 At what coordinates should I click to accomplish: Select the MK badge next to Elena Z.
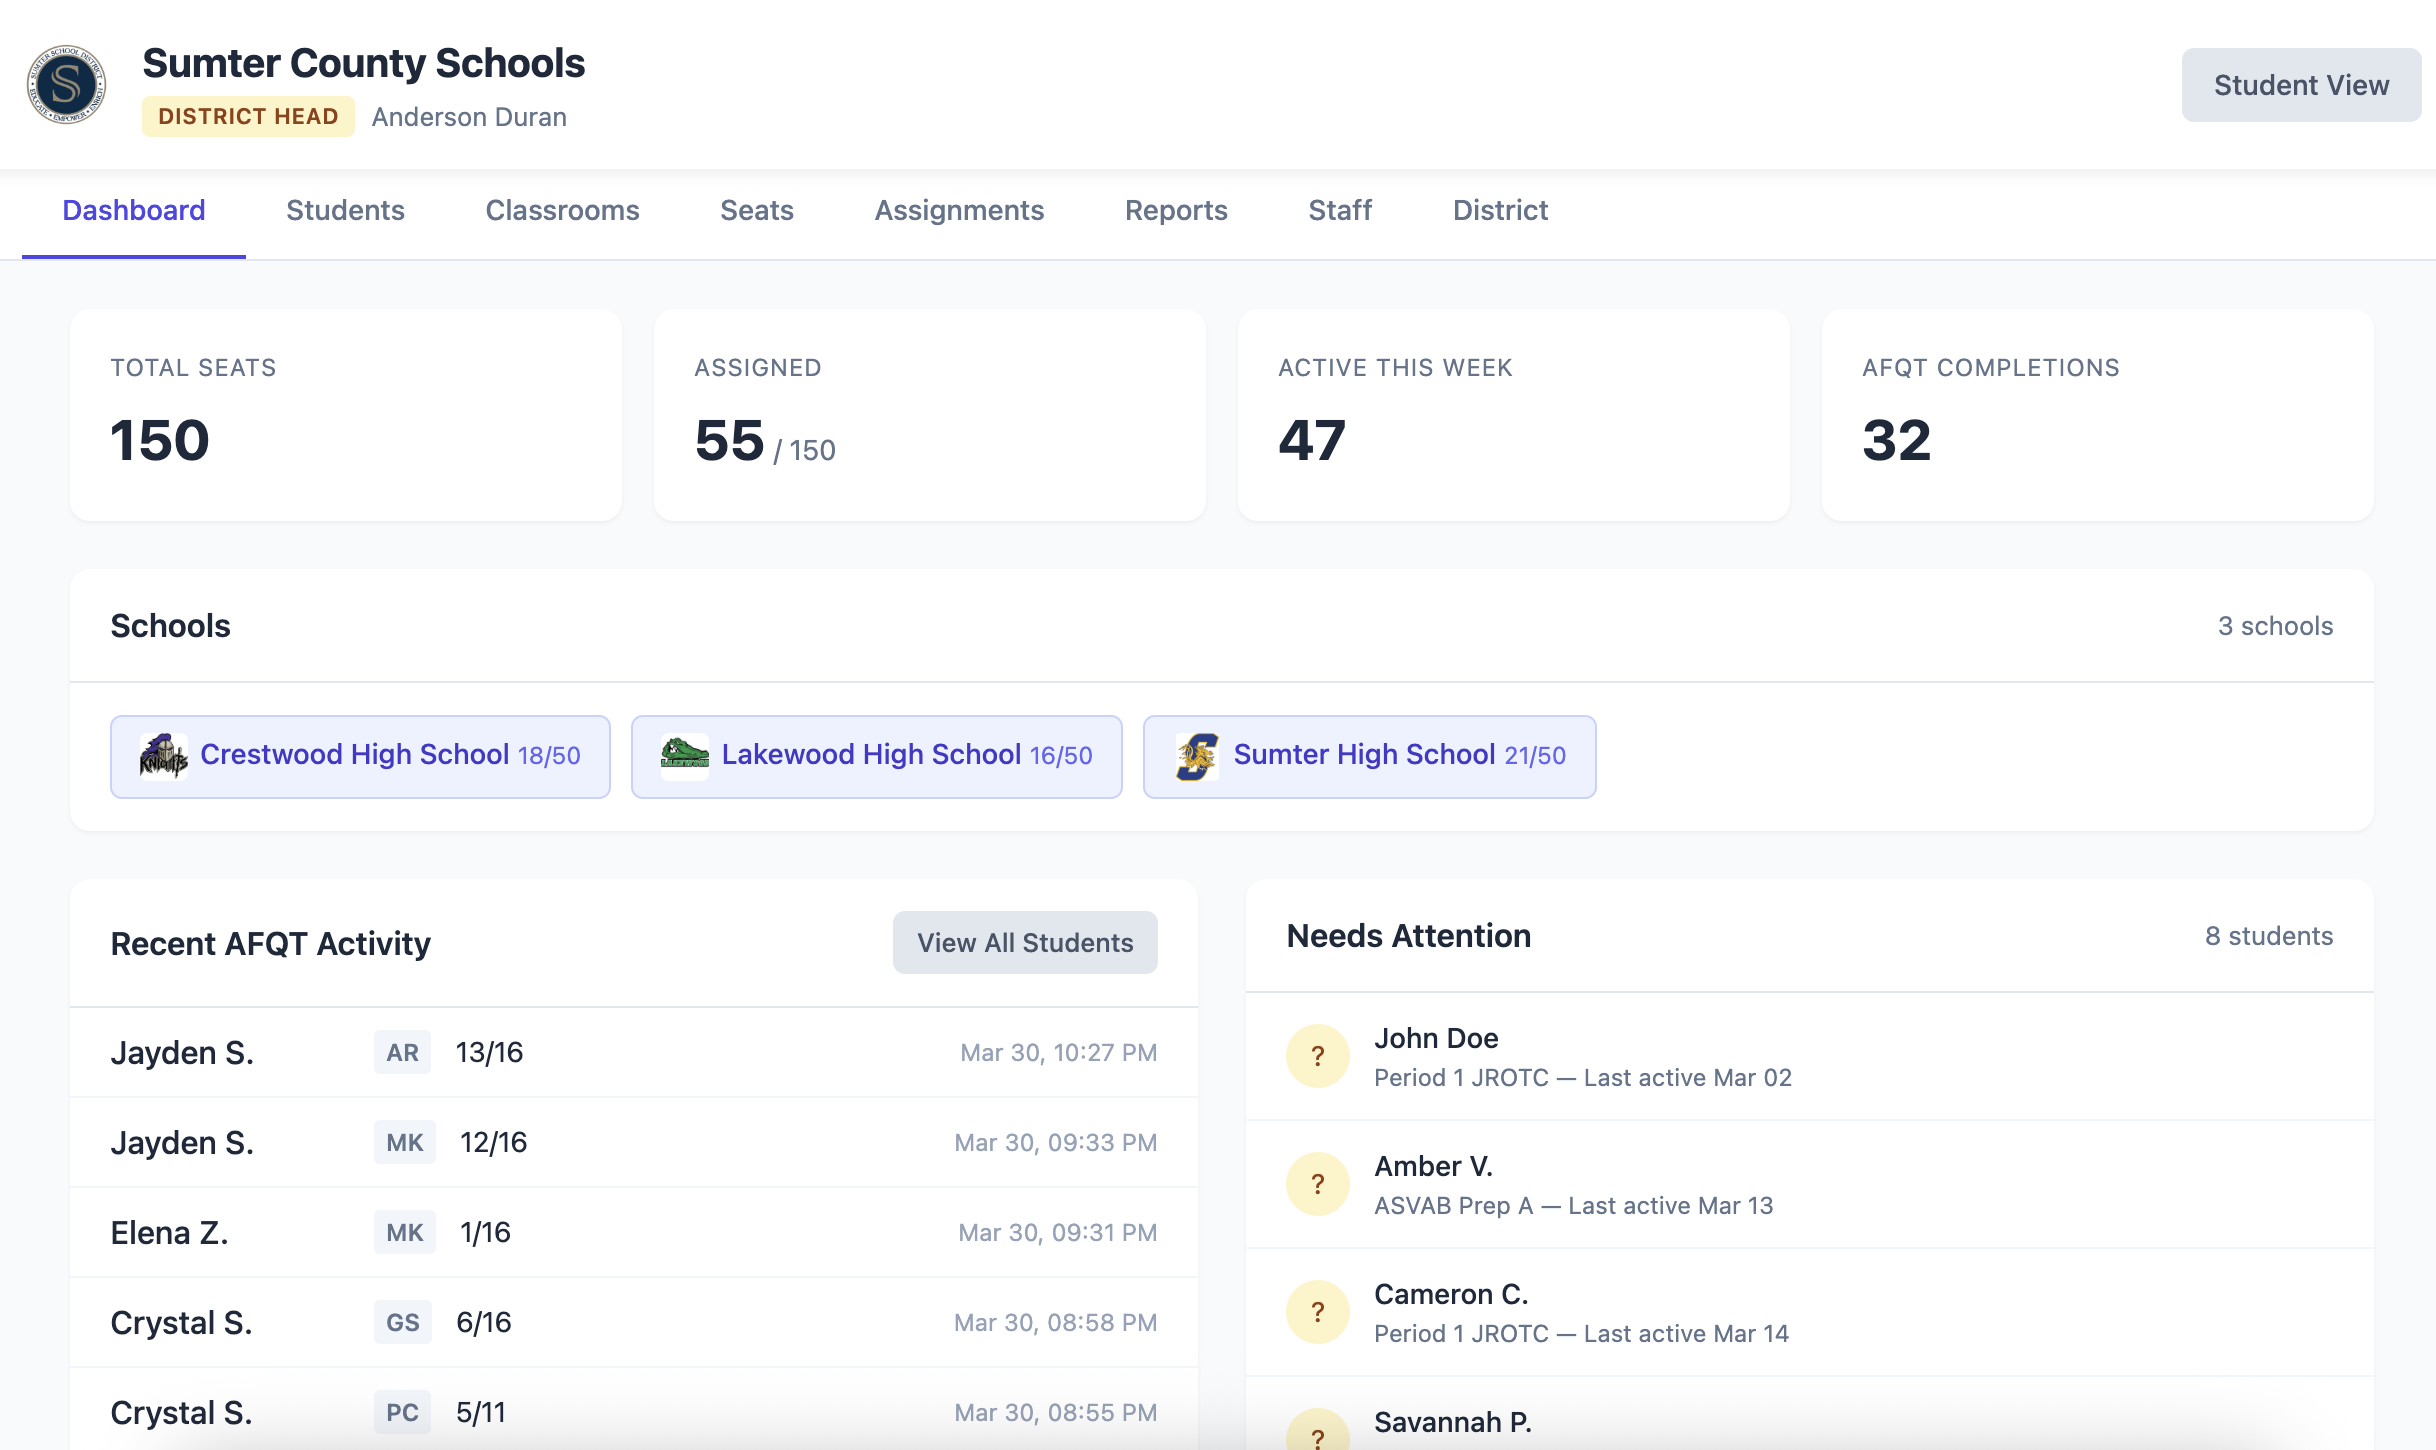click(404, 1232)
